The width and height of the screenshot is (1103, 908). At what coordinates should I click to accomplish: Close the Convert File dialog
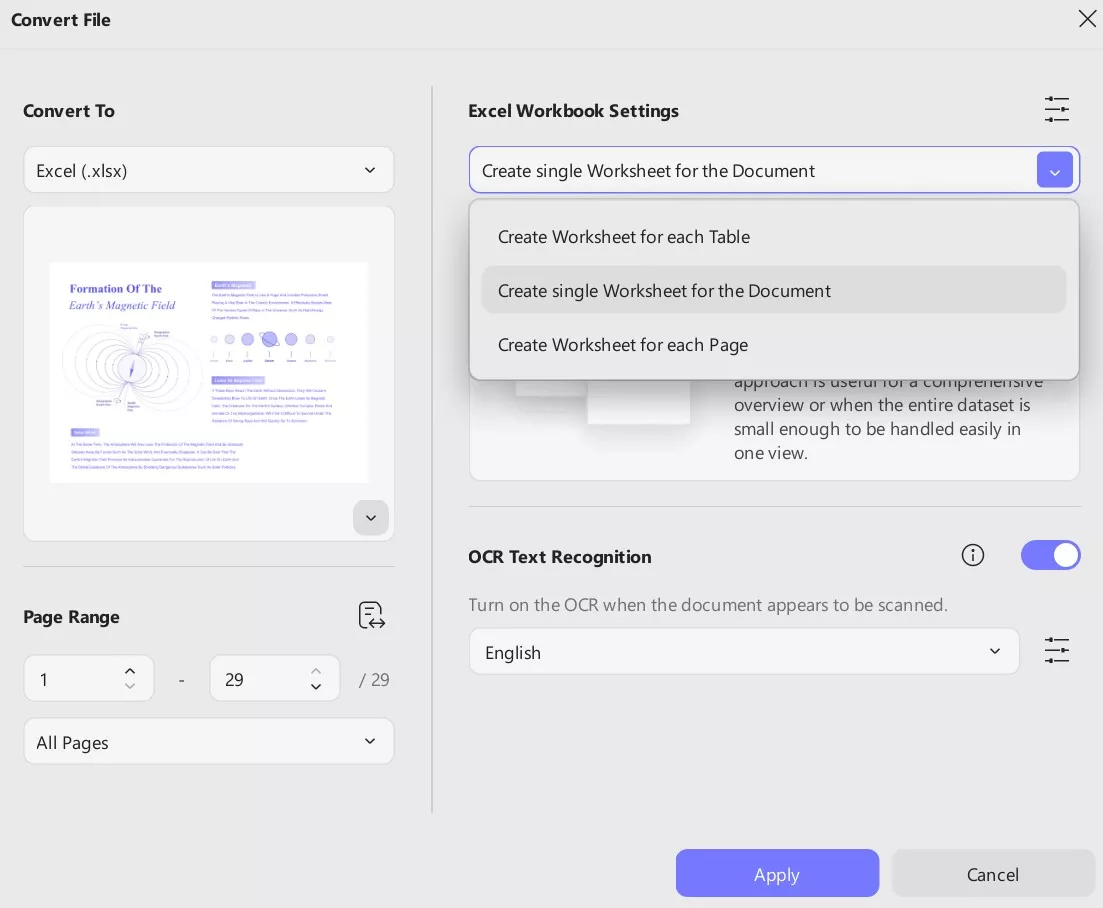coord(1087,19)
